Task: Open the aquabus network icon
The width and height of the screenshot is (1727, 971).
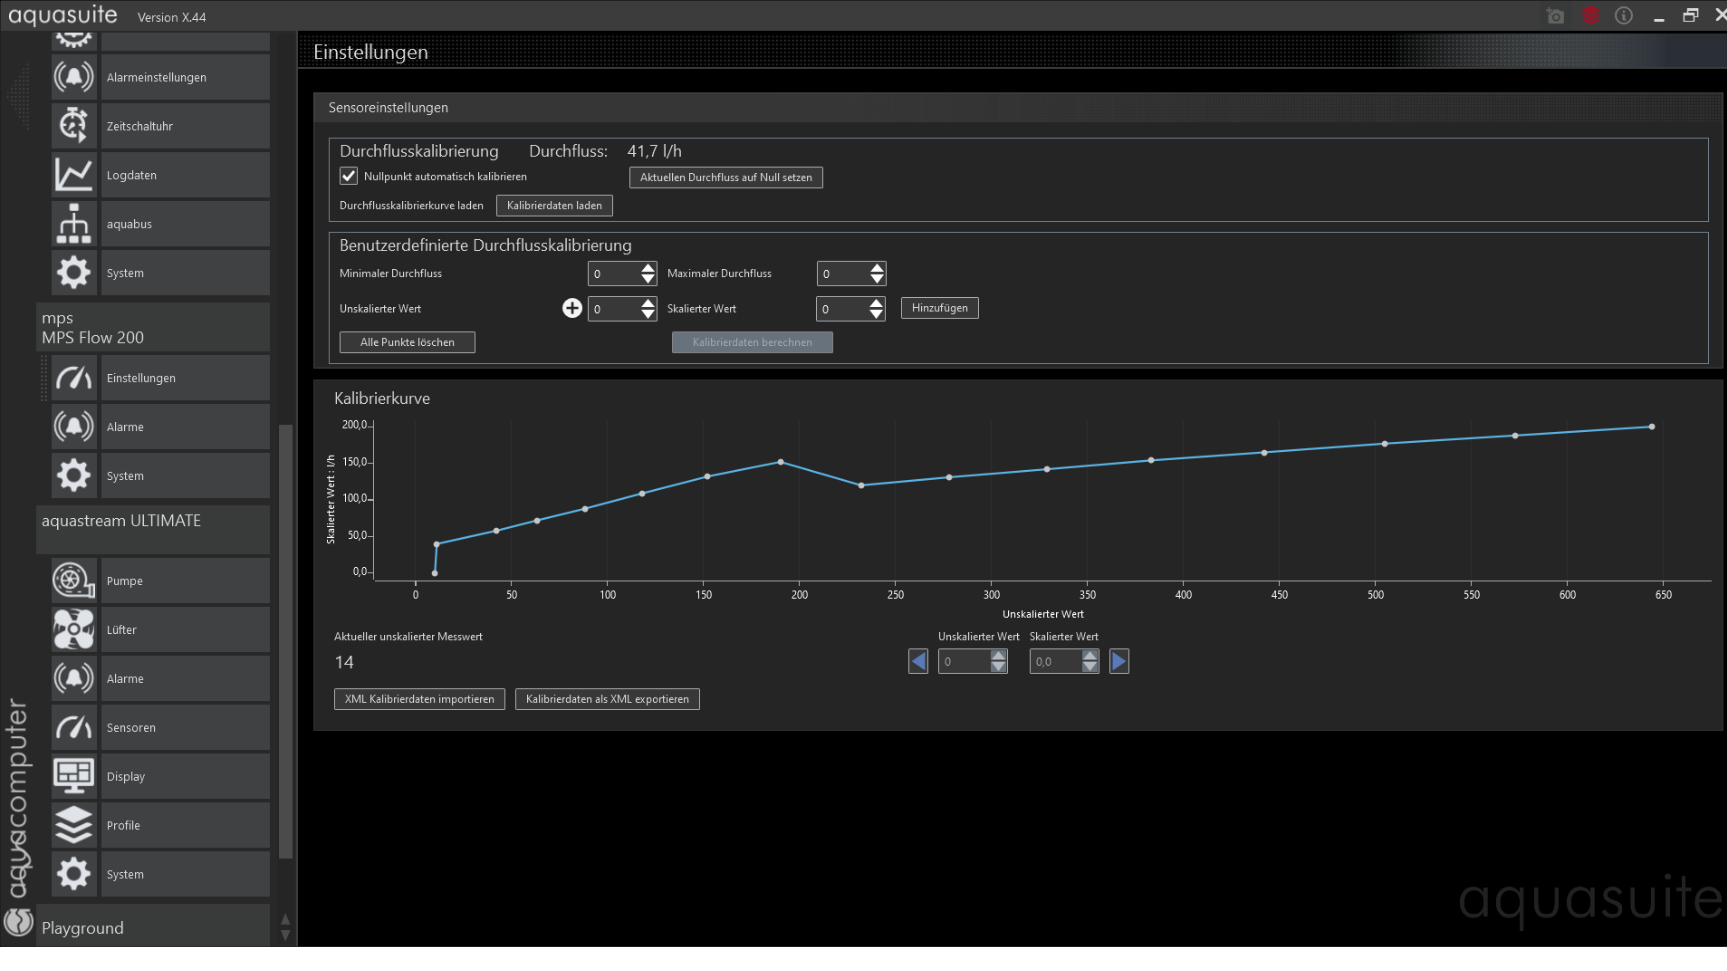Action: 74,224
